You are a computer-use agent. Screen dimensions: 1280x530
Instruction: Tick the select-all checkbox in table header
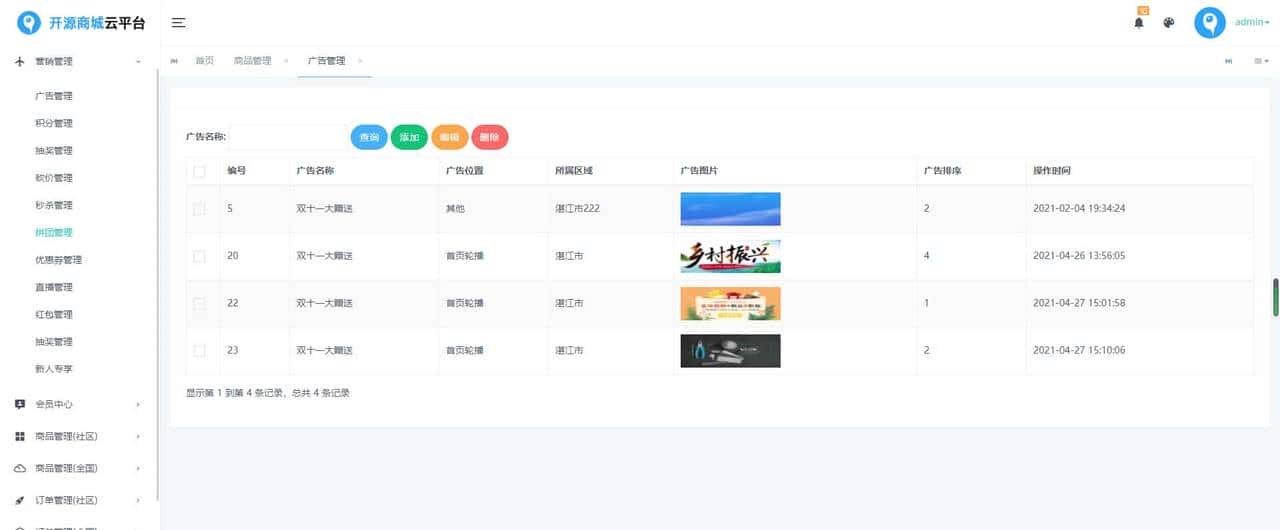click(x=199, y=171)
